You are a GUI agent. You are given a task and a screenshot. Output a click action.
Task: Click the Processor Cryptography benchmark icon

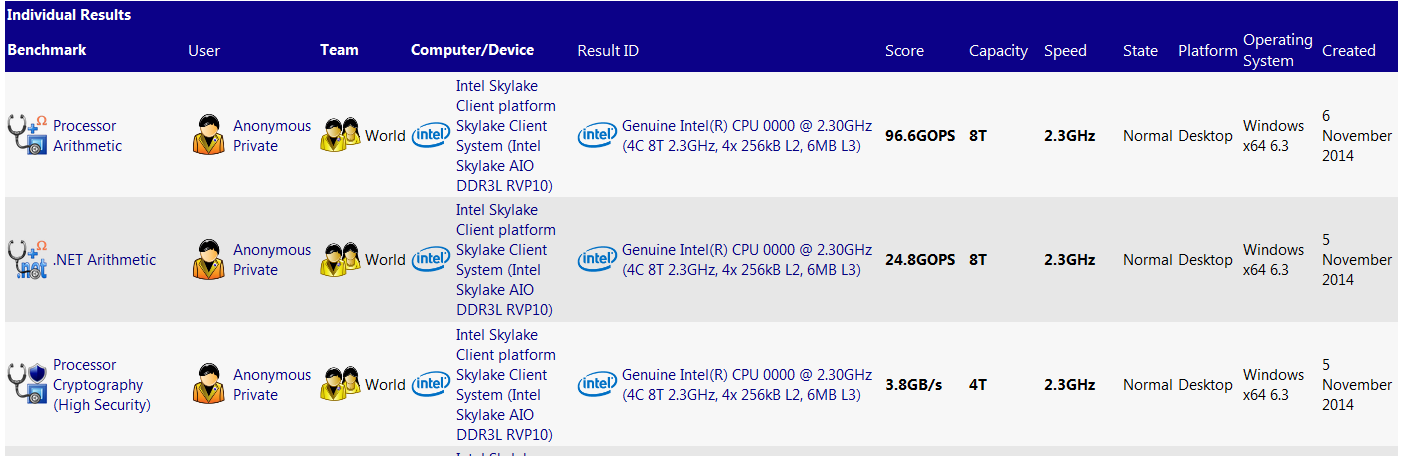(28, 384)
